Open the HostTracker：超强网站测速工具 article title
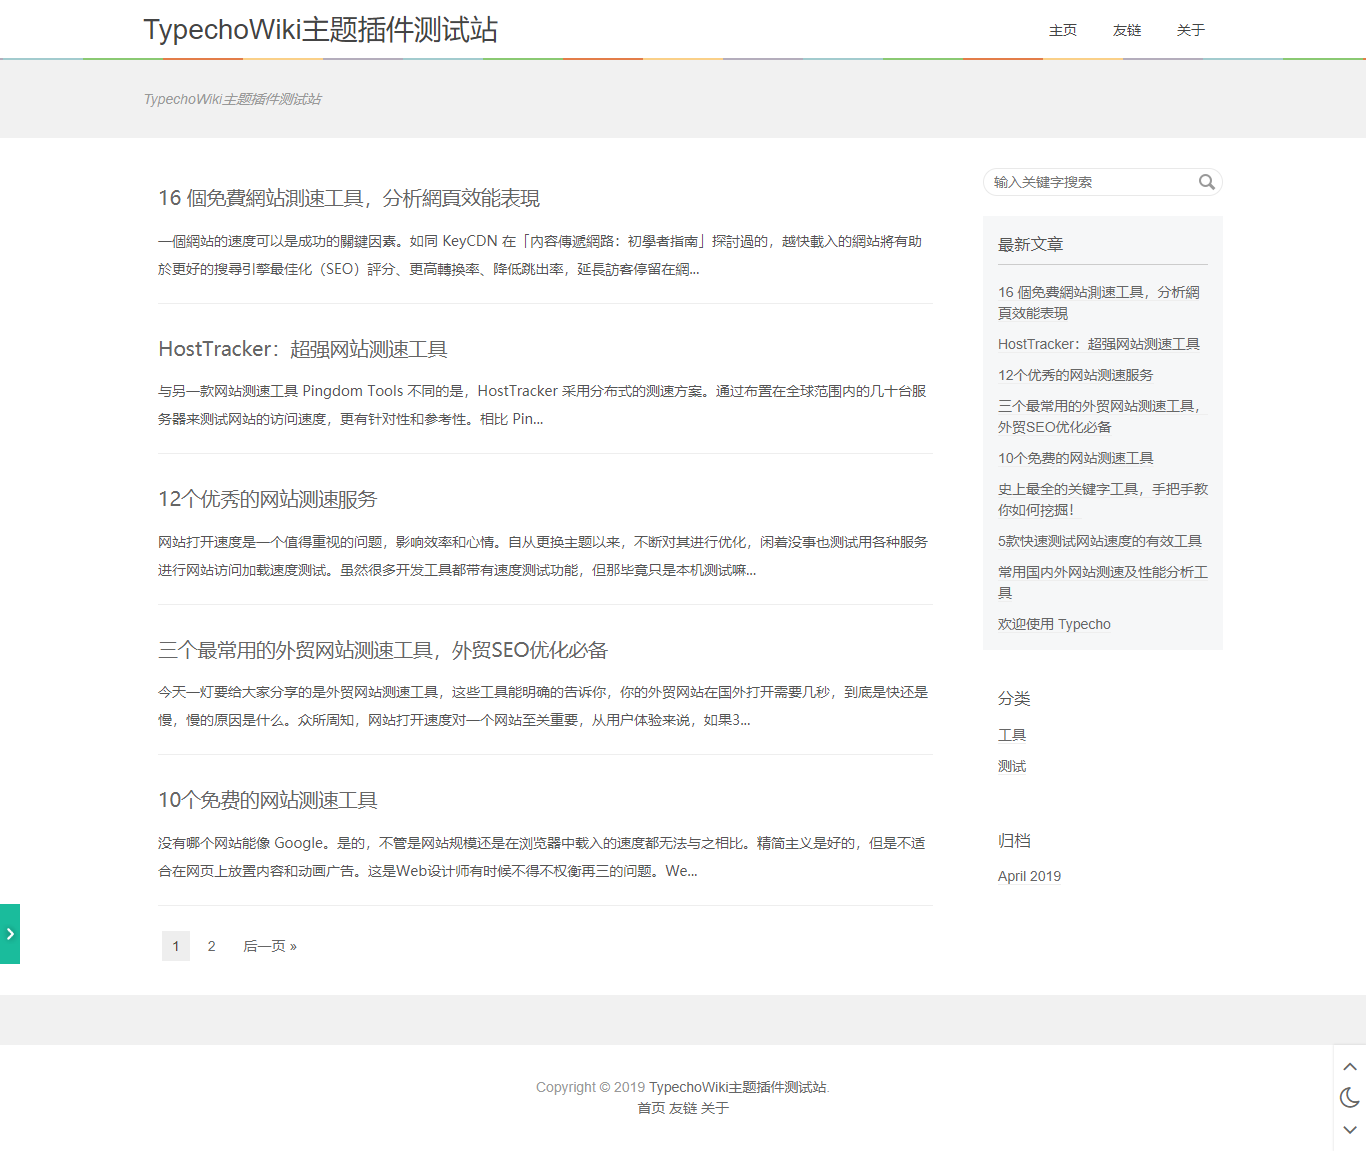The height and width of the screenshot is (1151, 1366). click(x=303, y=349)
